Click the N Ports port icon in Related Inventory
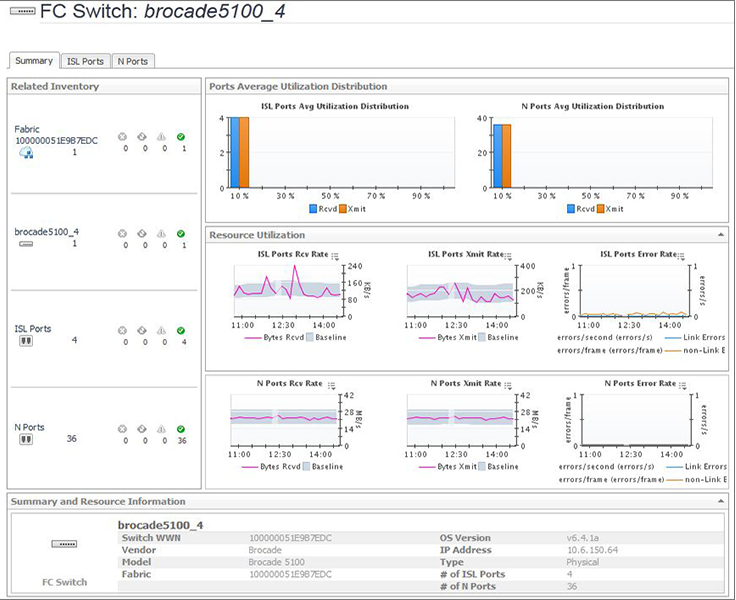This screenshot has width=736, height=600. tap(26, 439)
